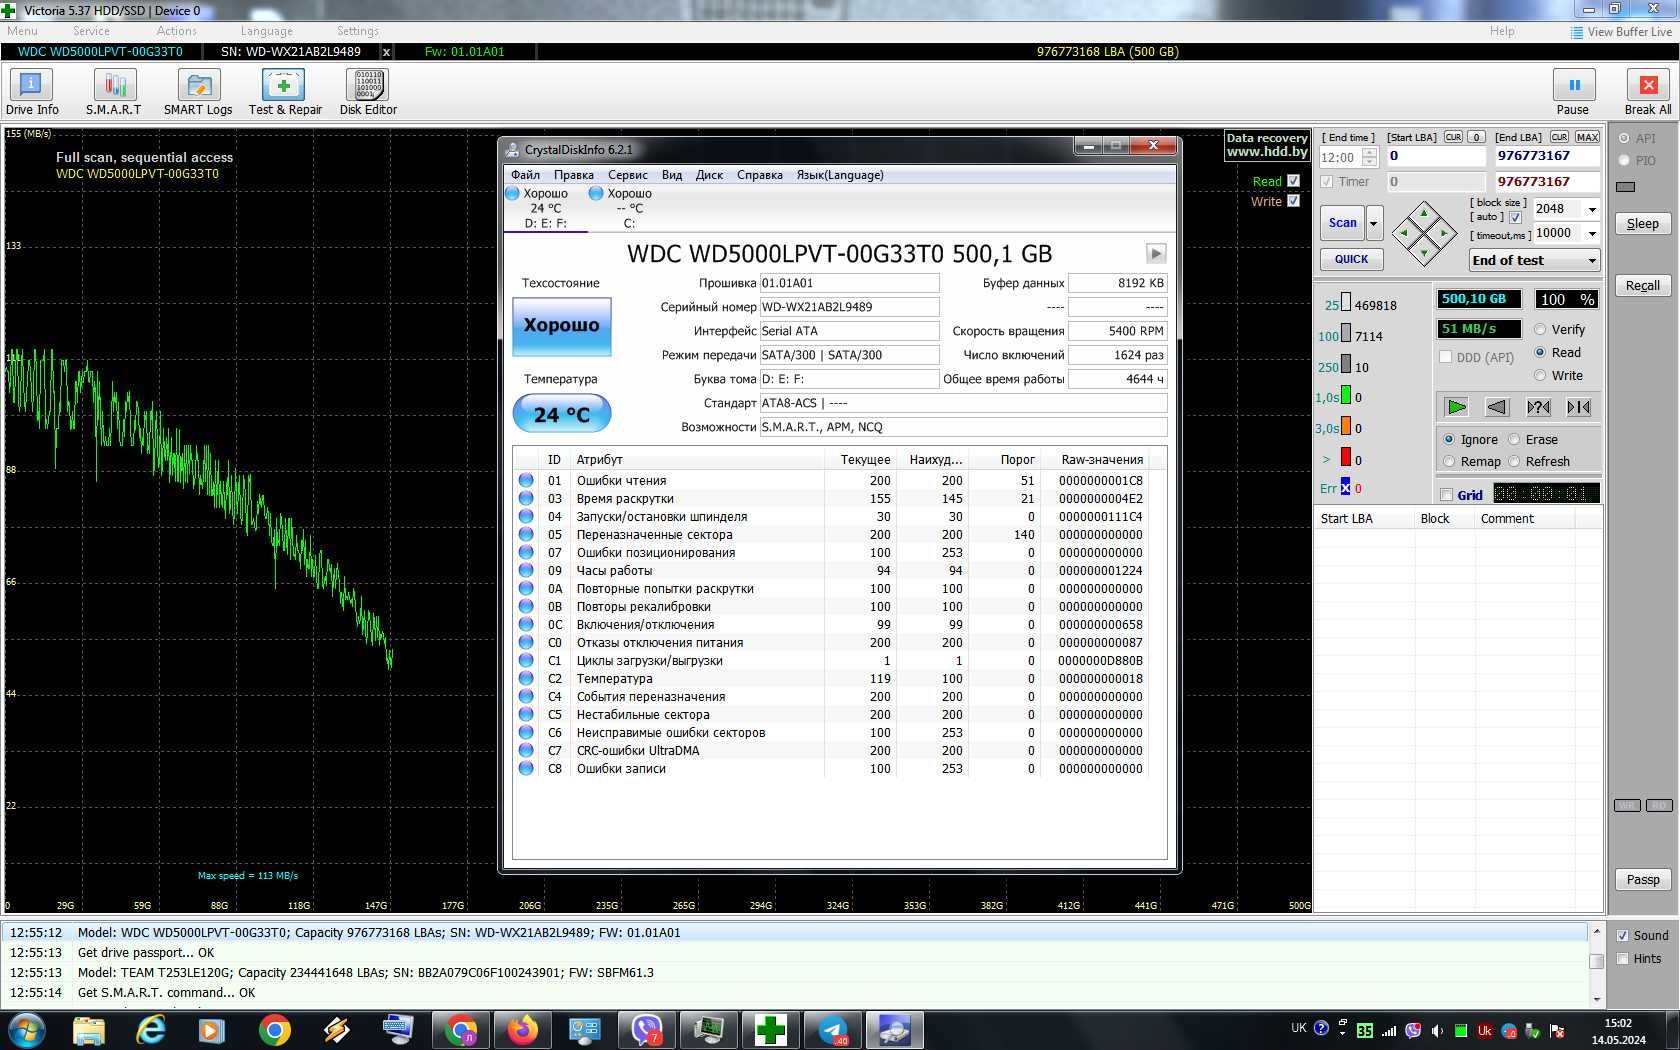Viewport: 1680px width, 1050px height.
Task: Open Файл menu in CrystalDiskInfo
Action: [525, 175]
